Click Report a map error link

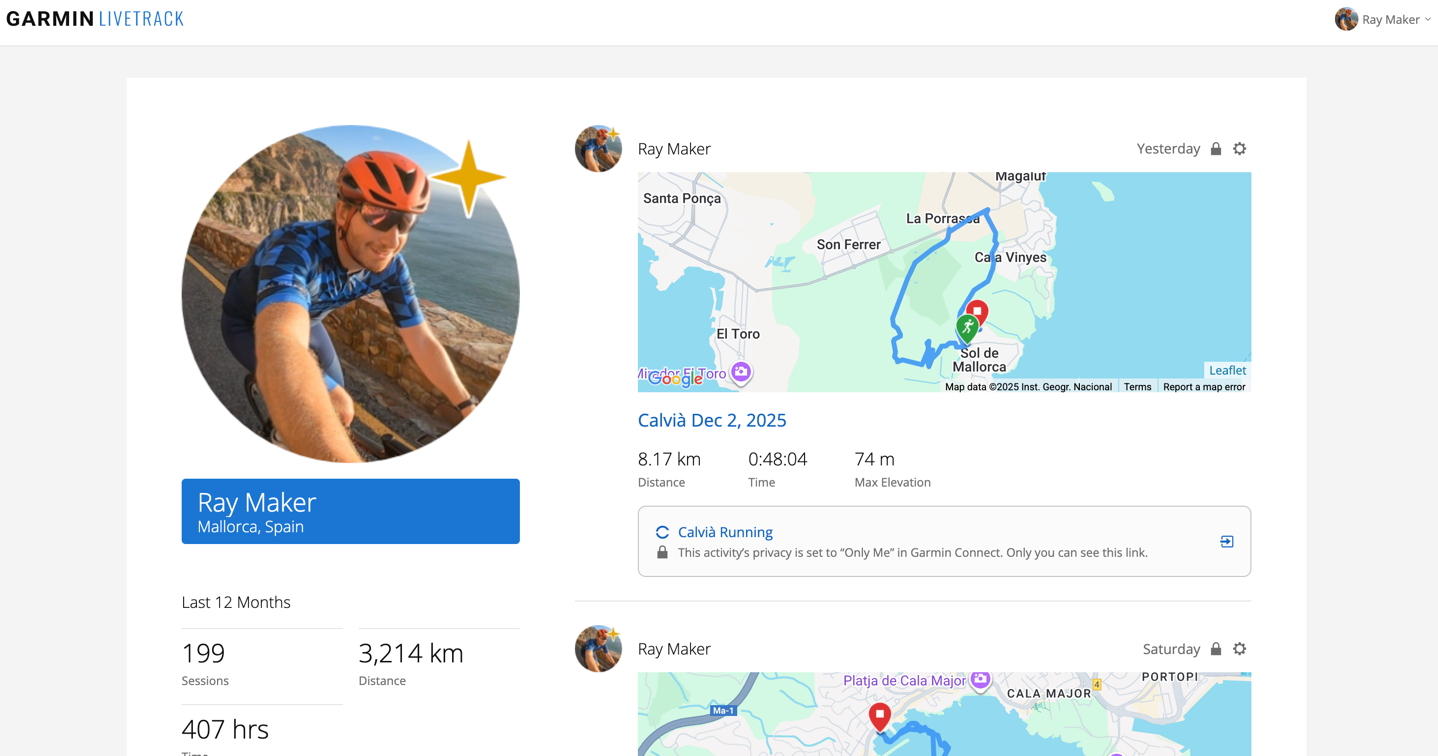tap(1204, 387)
